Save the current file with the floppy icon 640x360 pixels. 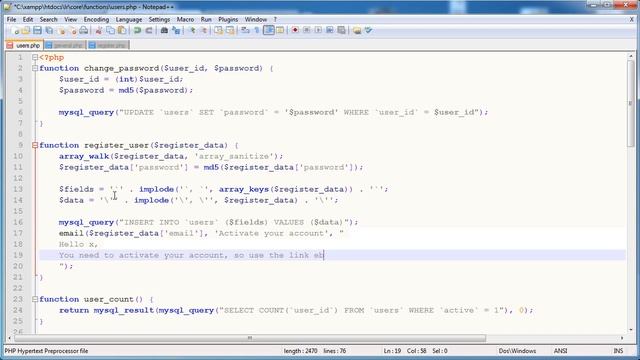pos(37,31)
